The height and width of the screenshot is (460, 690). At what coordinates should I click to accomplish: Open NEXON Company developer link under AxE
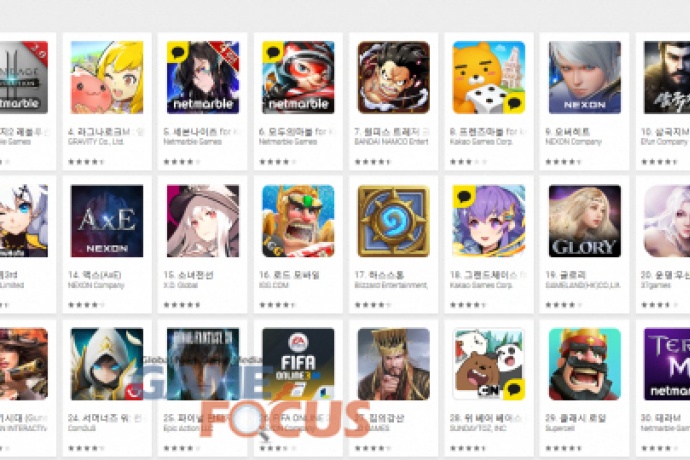[96, 285]
